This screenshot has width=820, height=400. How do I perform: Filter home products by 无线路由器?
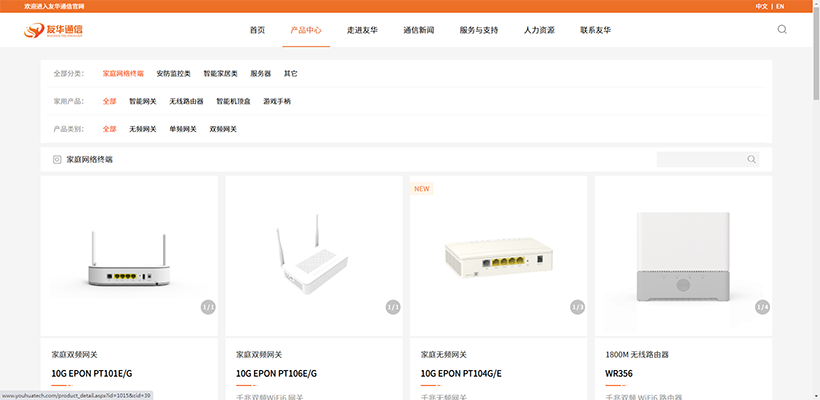tap(186, 101)
